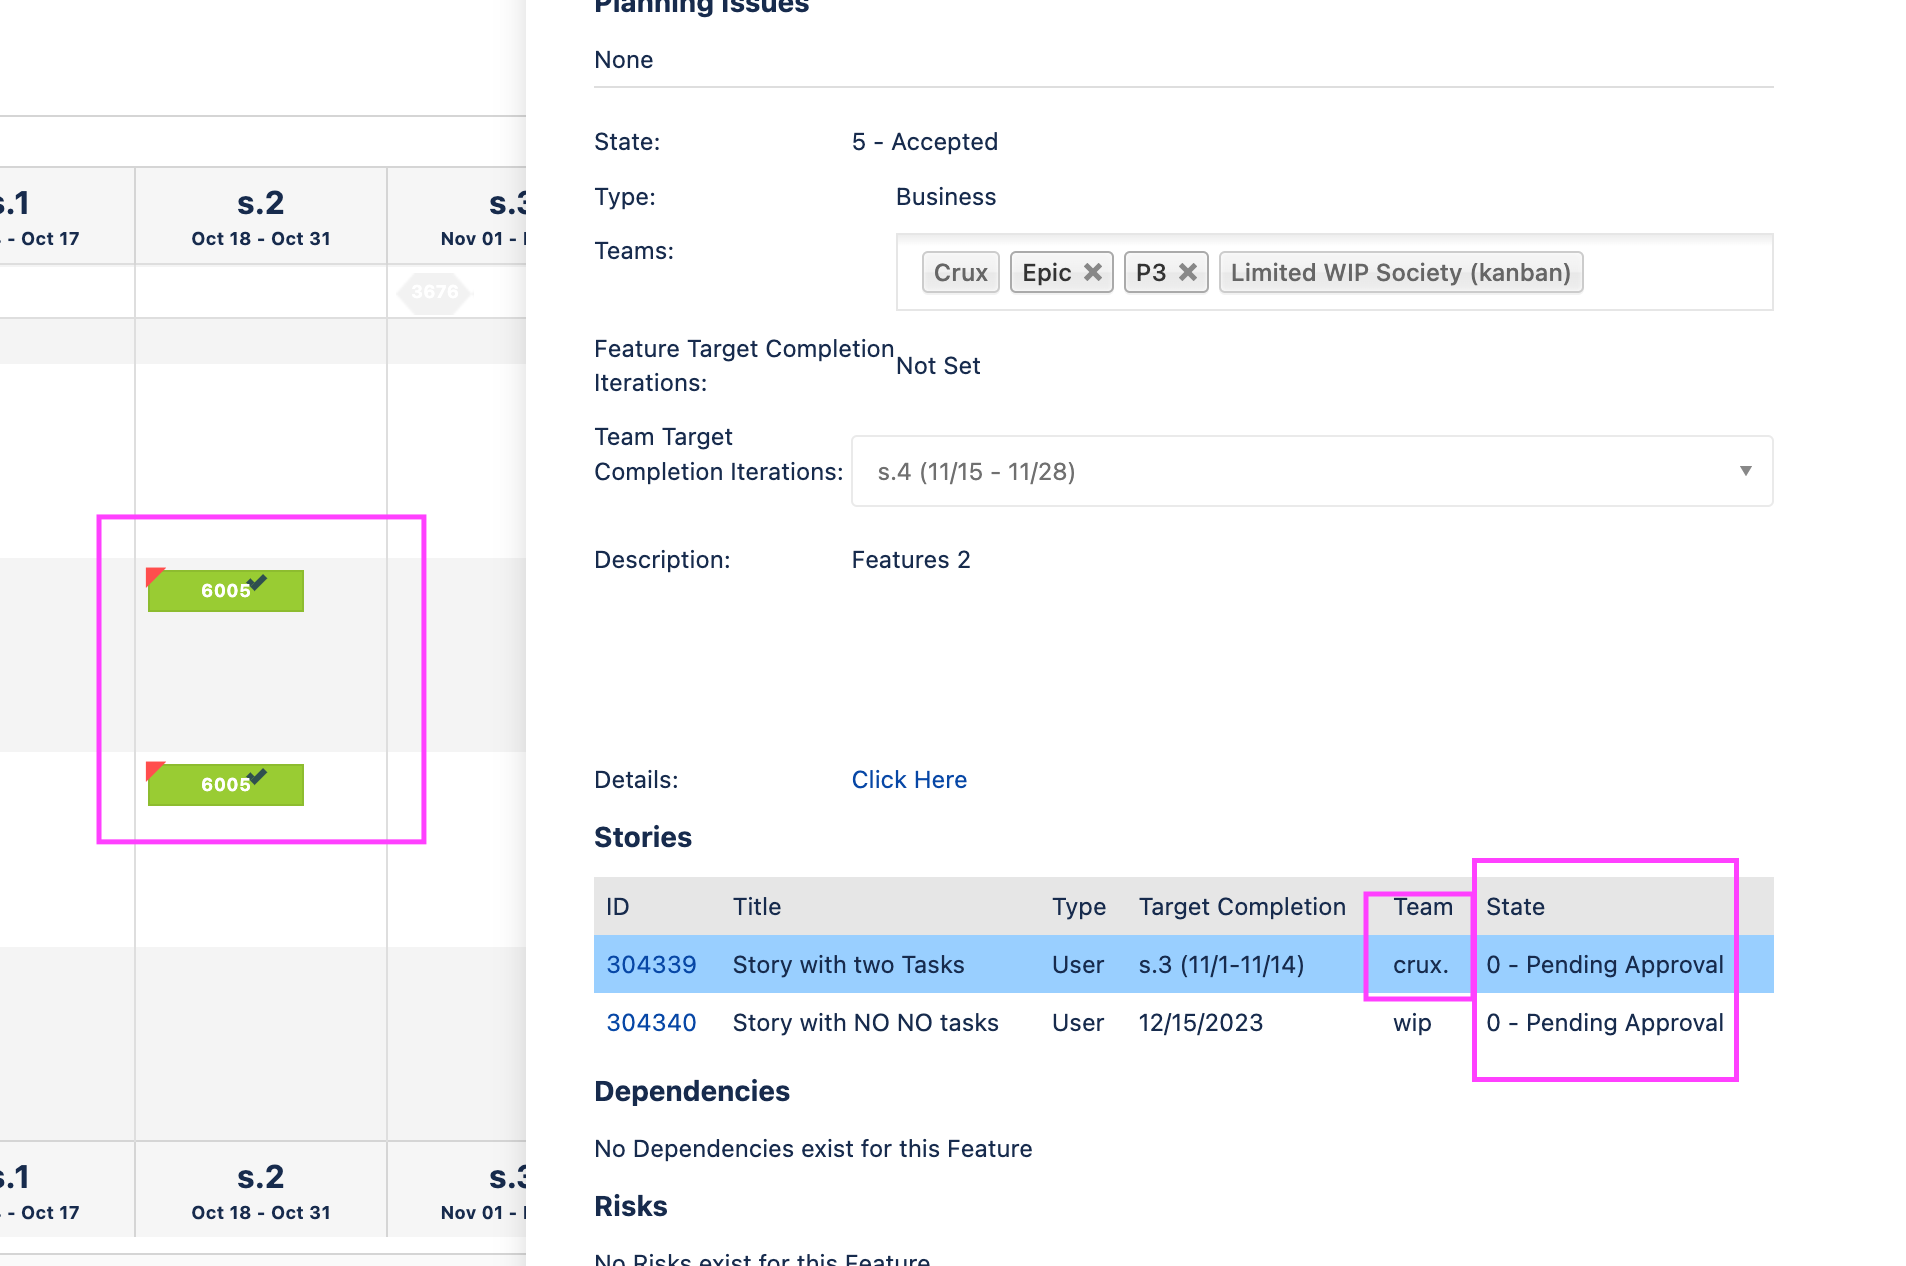1906x1266 pixels.
Task: Click the State column header in Stories table
Action: [1515, 906]
